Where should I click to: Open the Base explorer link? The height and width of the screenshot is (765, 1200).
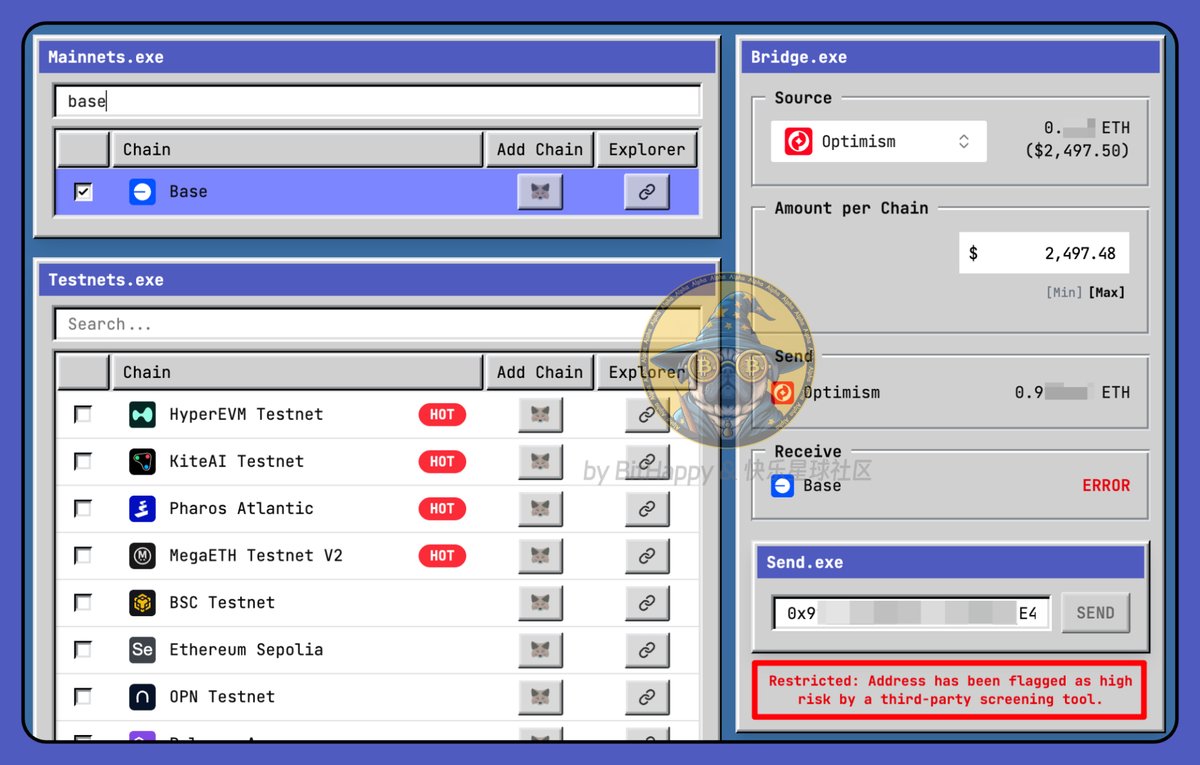coord(647,192)
